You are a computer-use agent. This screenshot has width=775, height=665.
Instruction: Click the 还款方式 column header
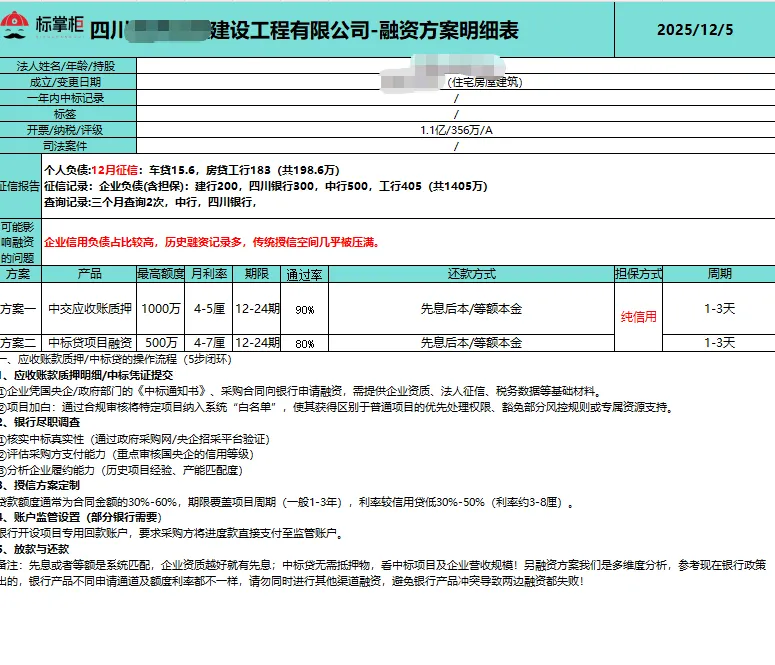click(x=472, y=274)
